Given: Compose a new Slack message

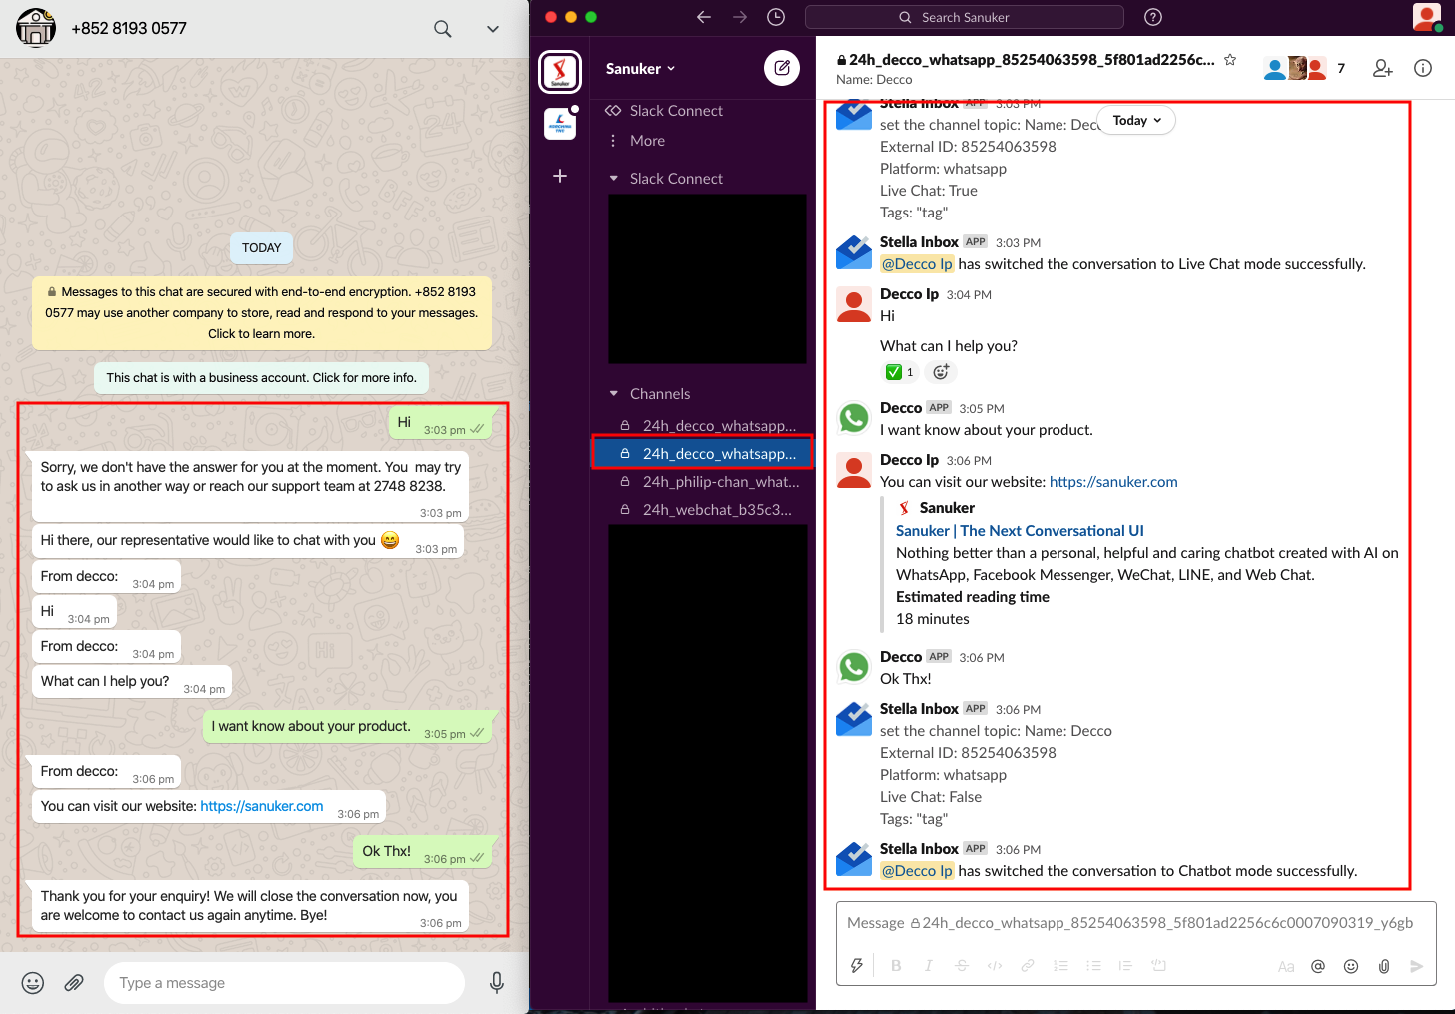Looking at the screenshot, I should tap(782, 68).
